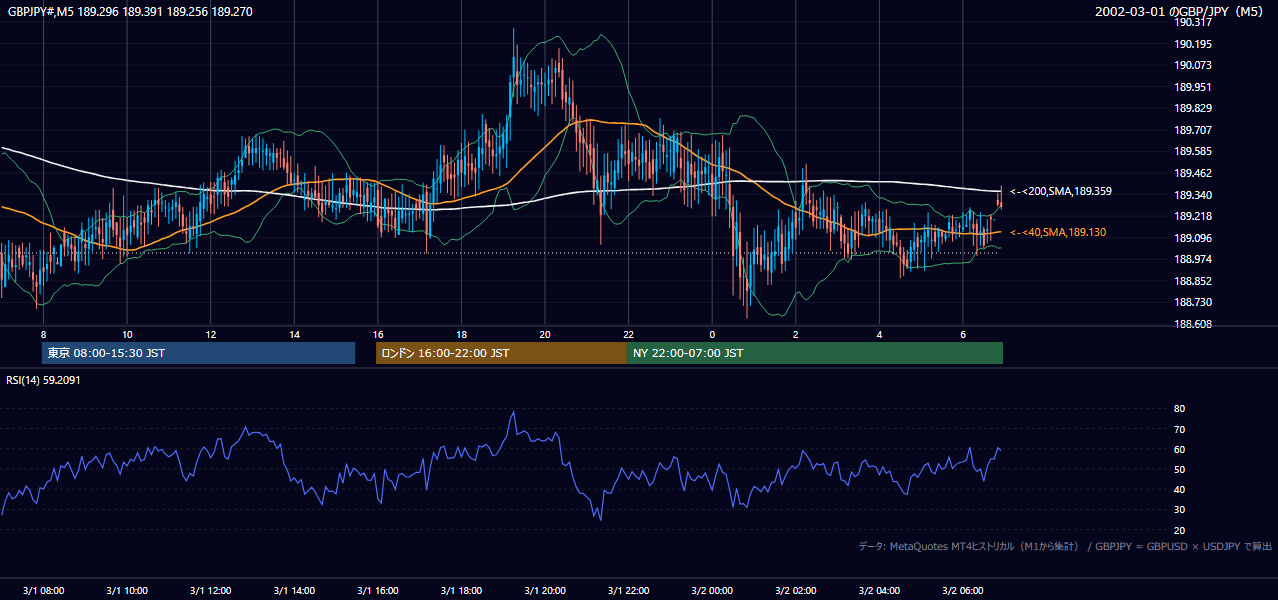Click the 3/1 18:00 bottom timeline label
Screen dimensions: 1278x600
click(x=462, y=590)
